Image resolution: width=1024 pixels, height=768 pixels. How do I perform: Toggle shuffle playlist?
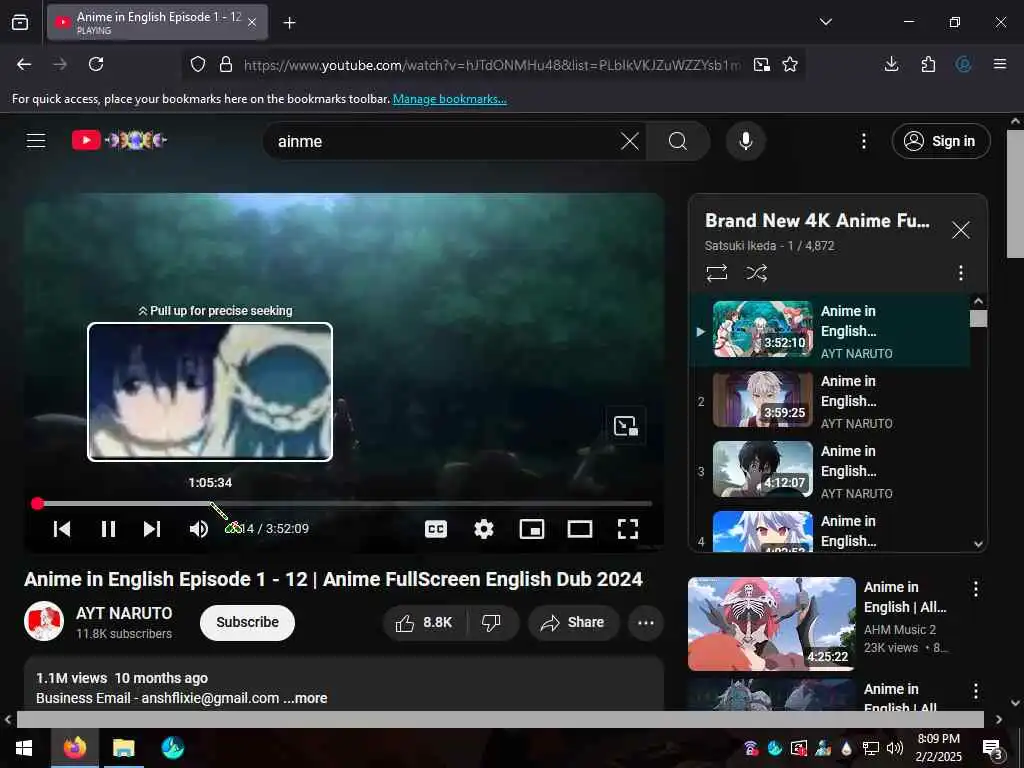[x=756, y=272]
